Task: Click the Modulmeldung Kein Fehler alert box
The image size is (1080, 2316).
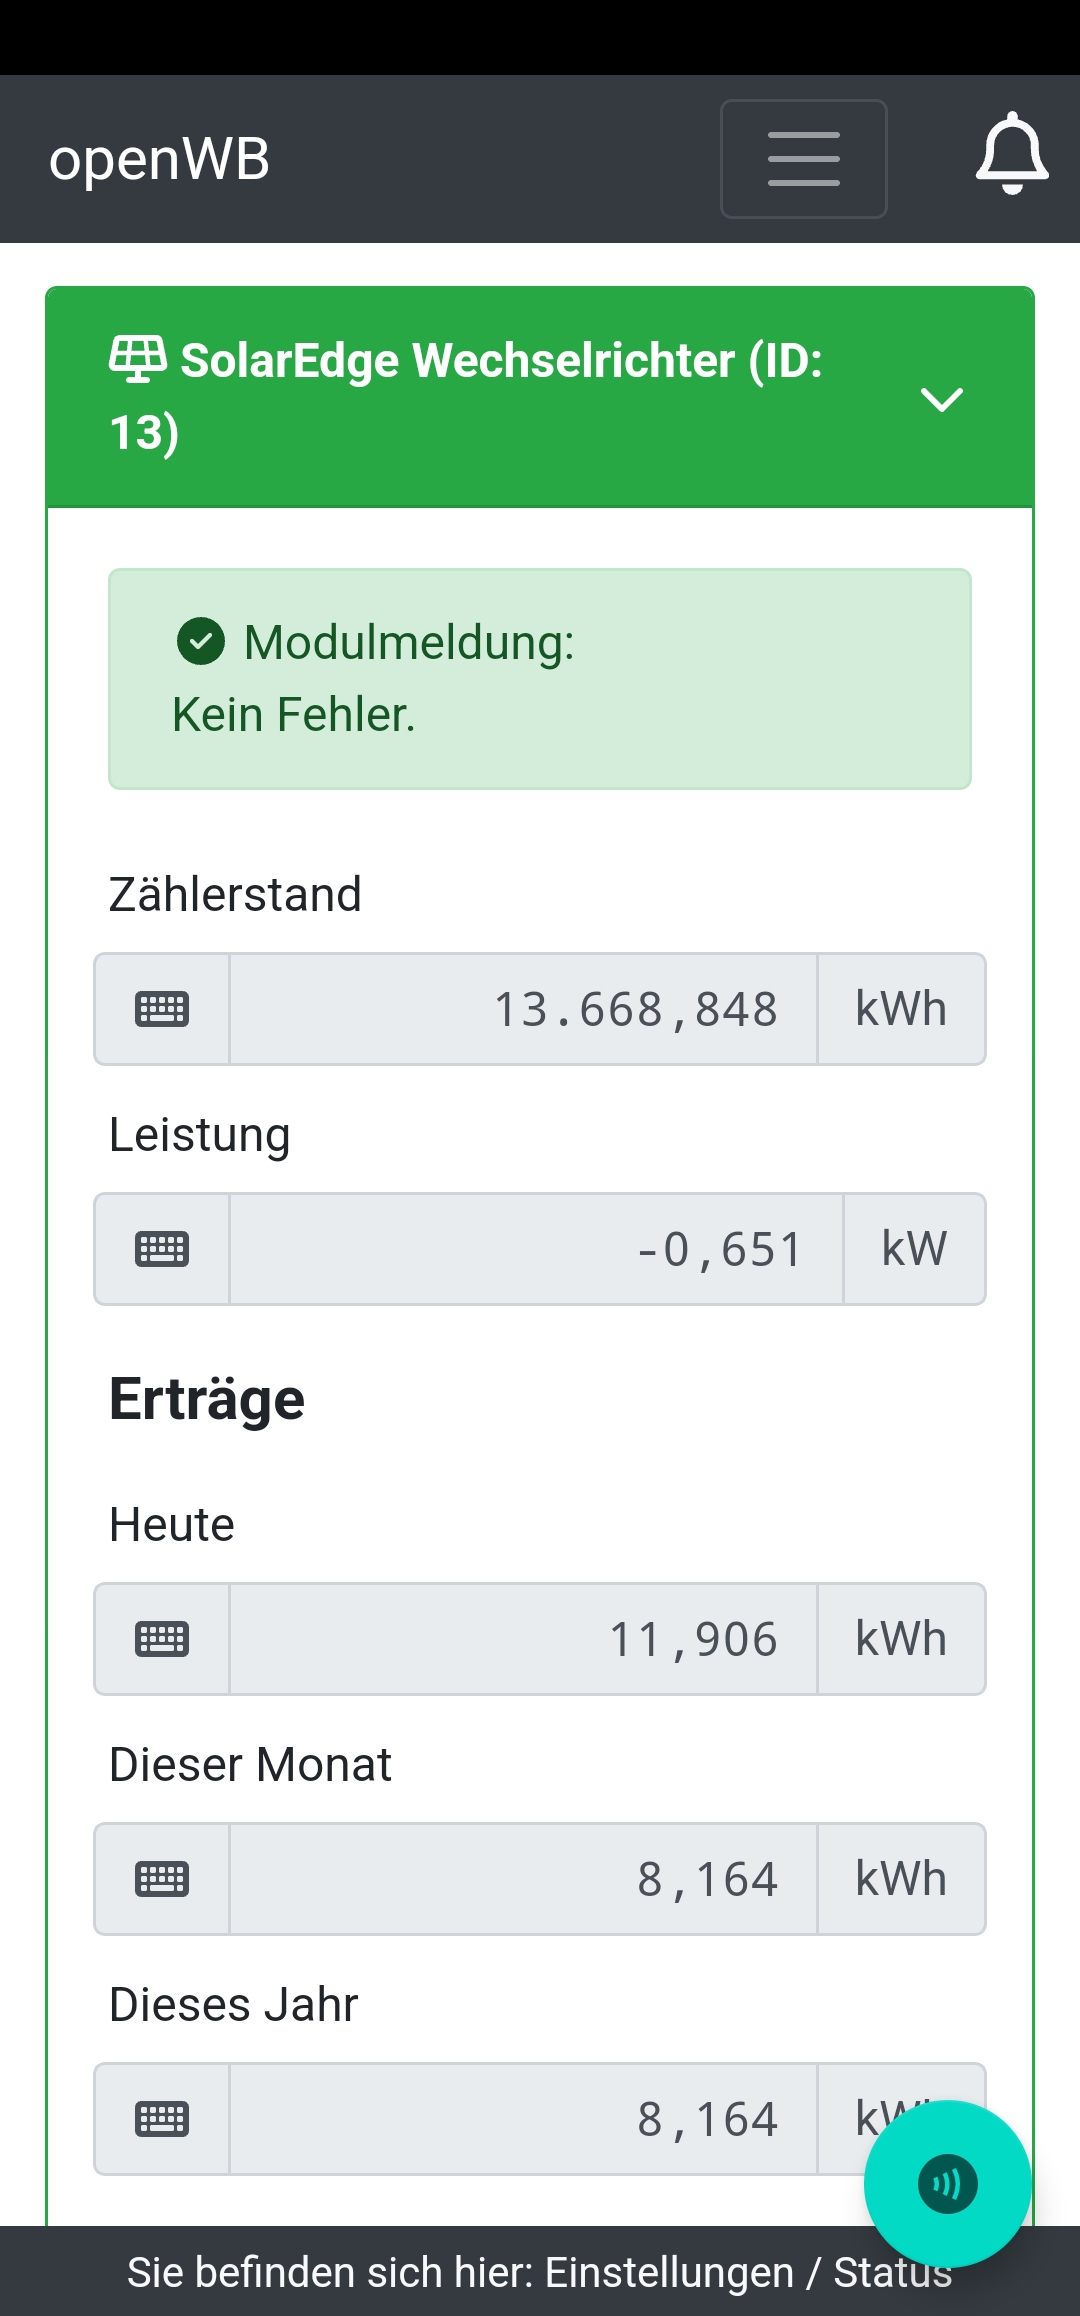Action: click(x=540, y=679)
